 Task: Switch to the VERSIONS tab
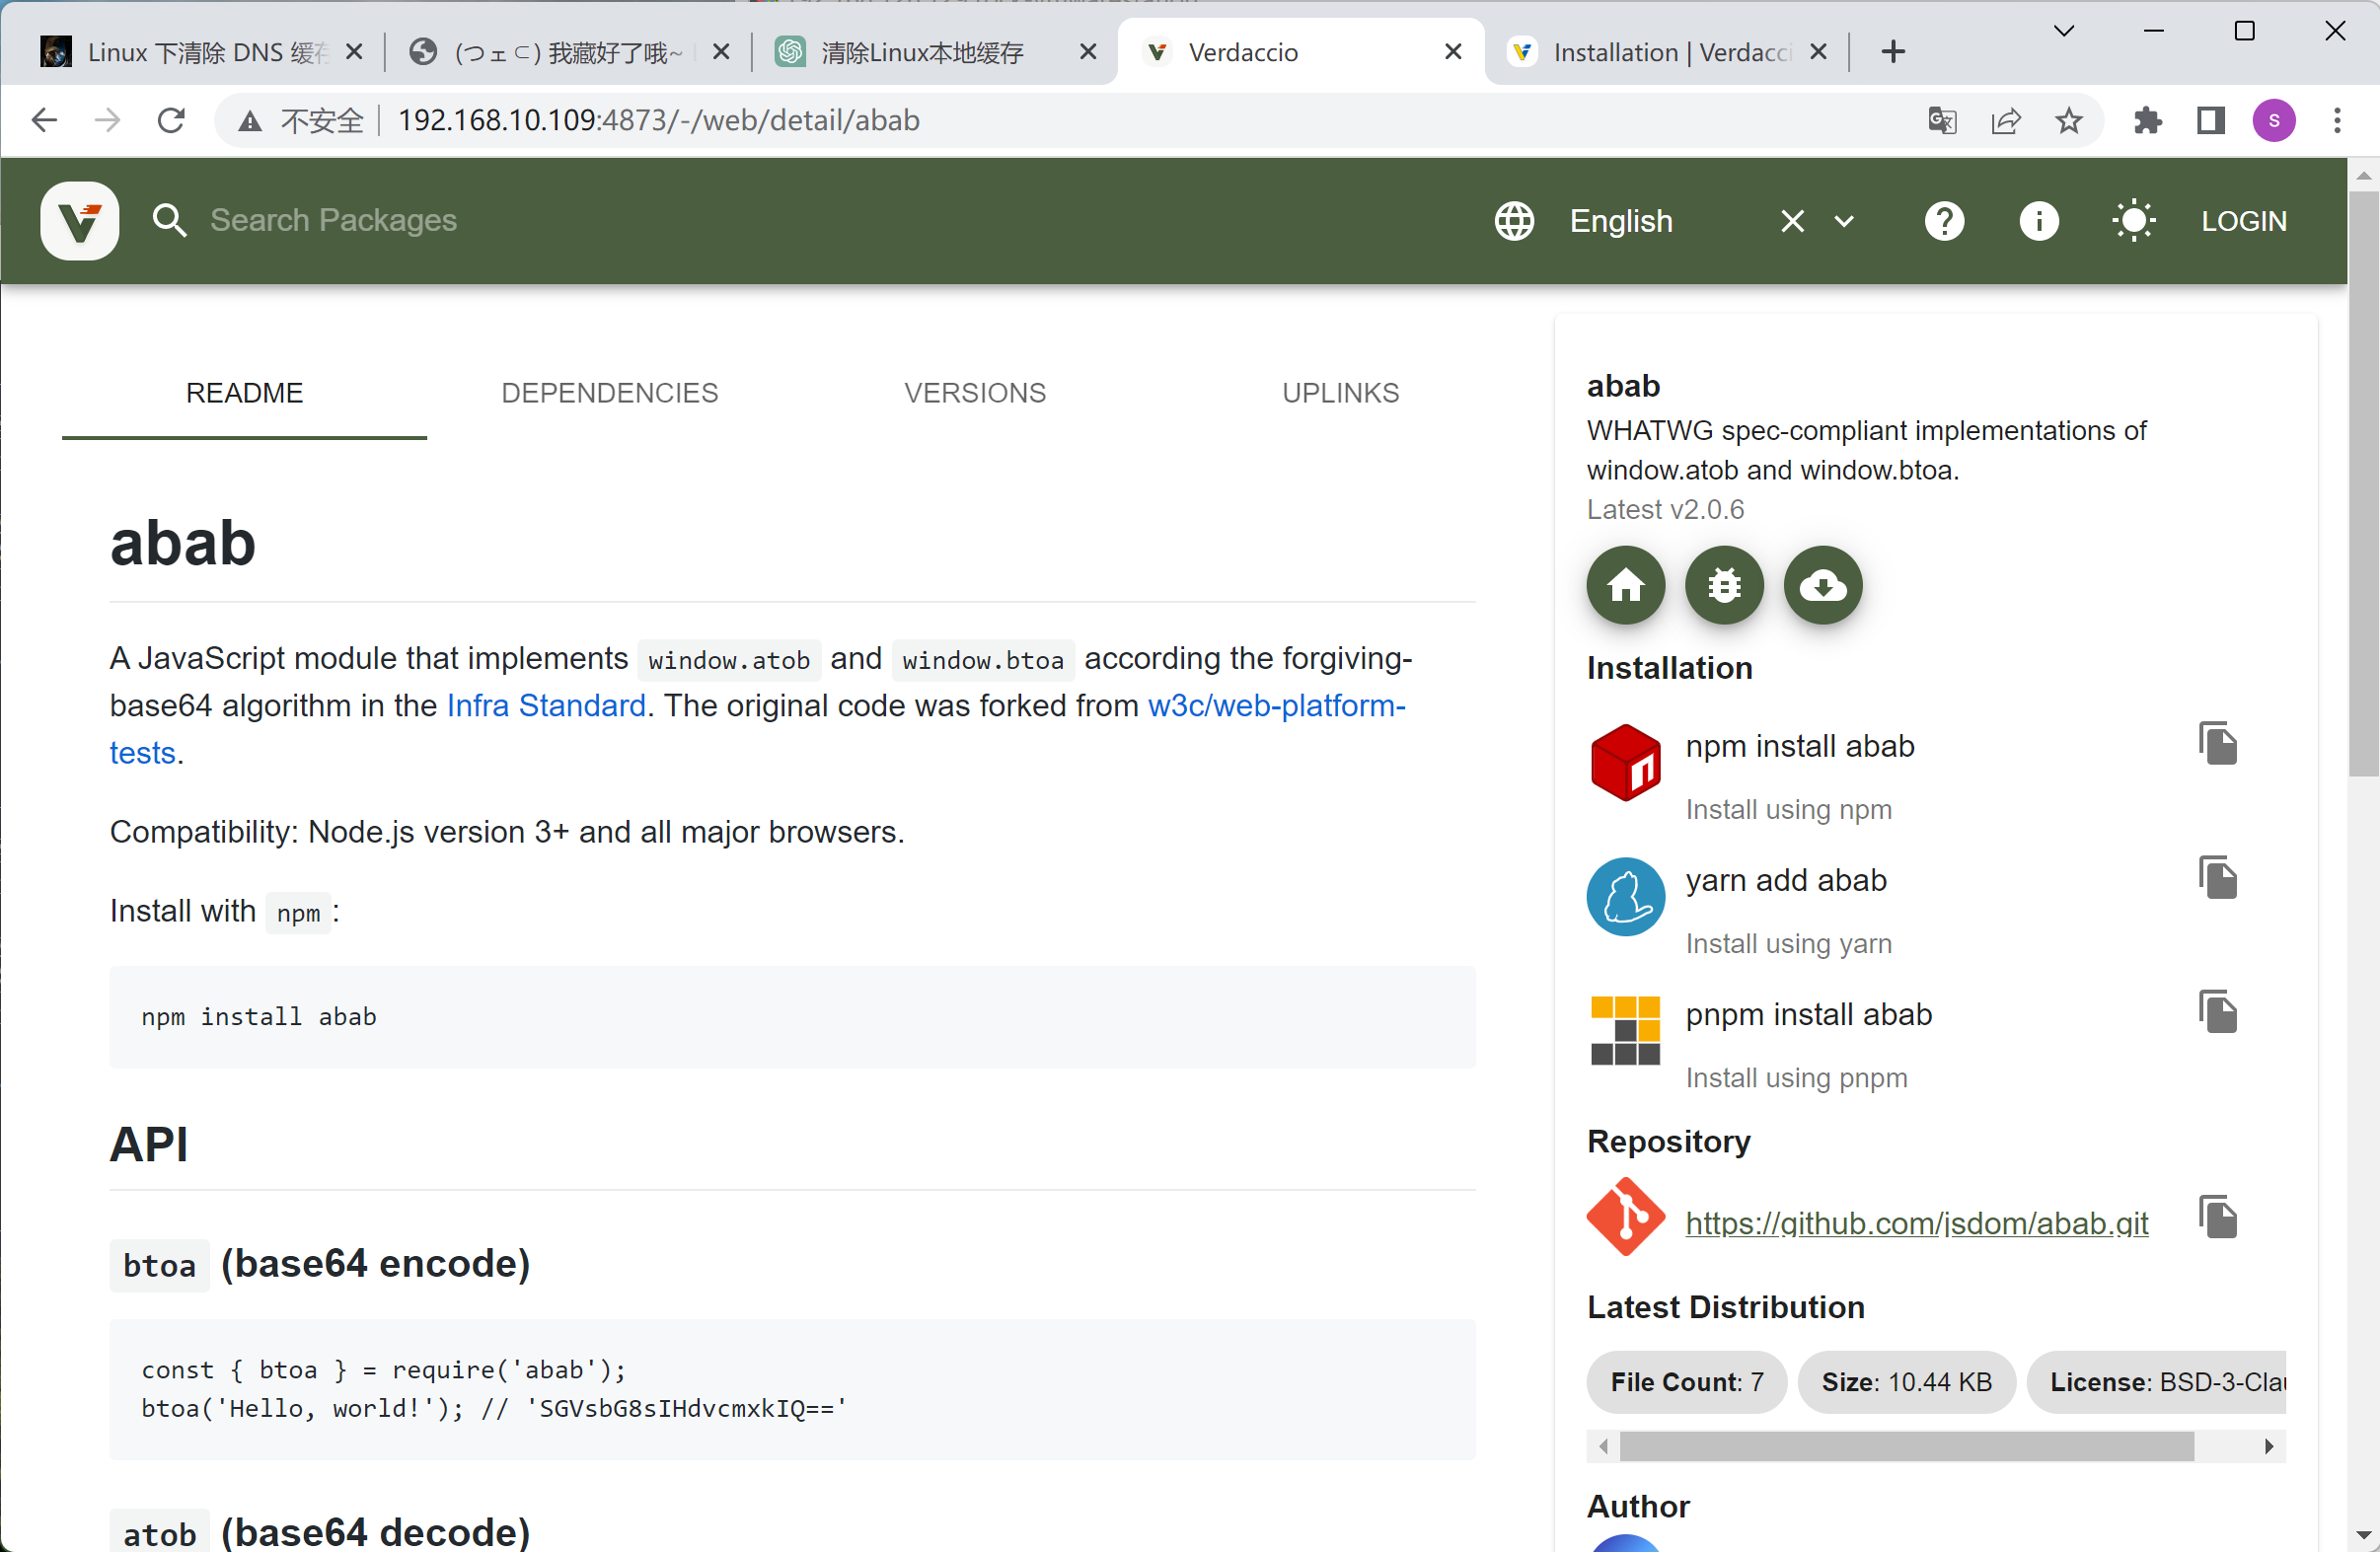[x=974, y=393]
